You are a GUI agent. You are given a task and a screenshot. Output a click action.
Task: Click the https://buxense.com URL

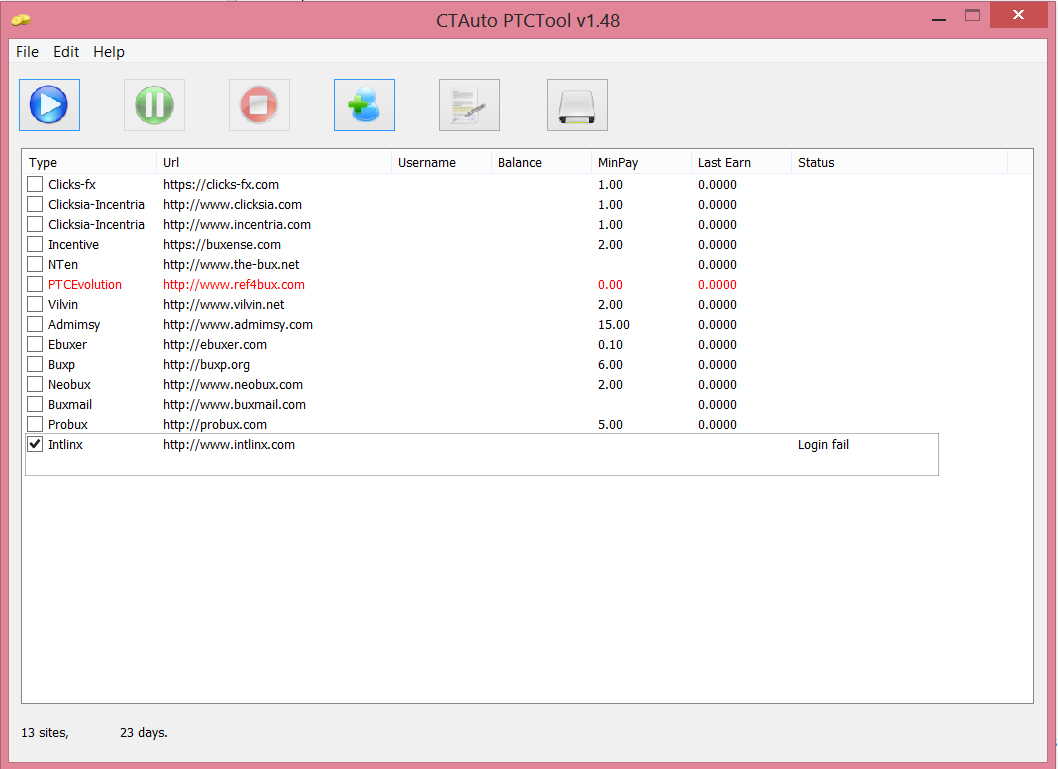tap(222, 245)
